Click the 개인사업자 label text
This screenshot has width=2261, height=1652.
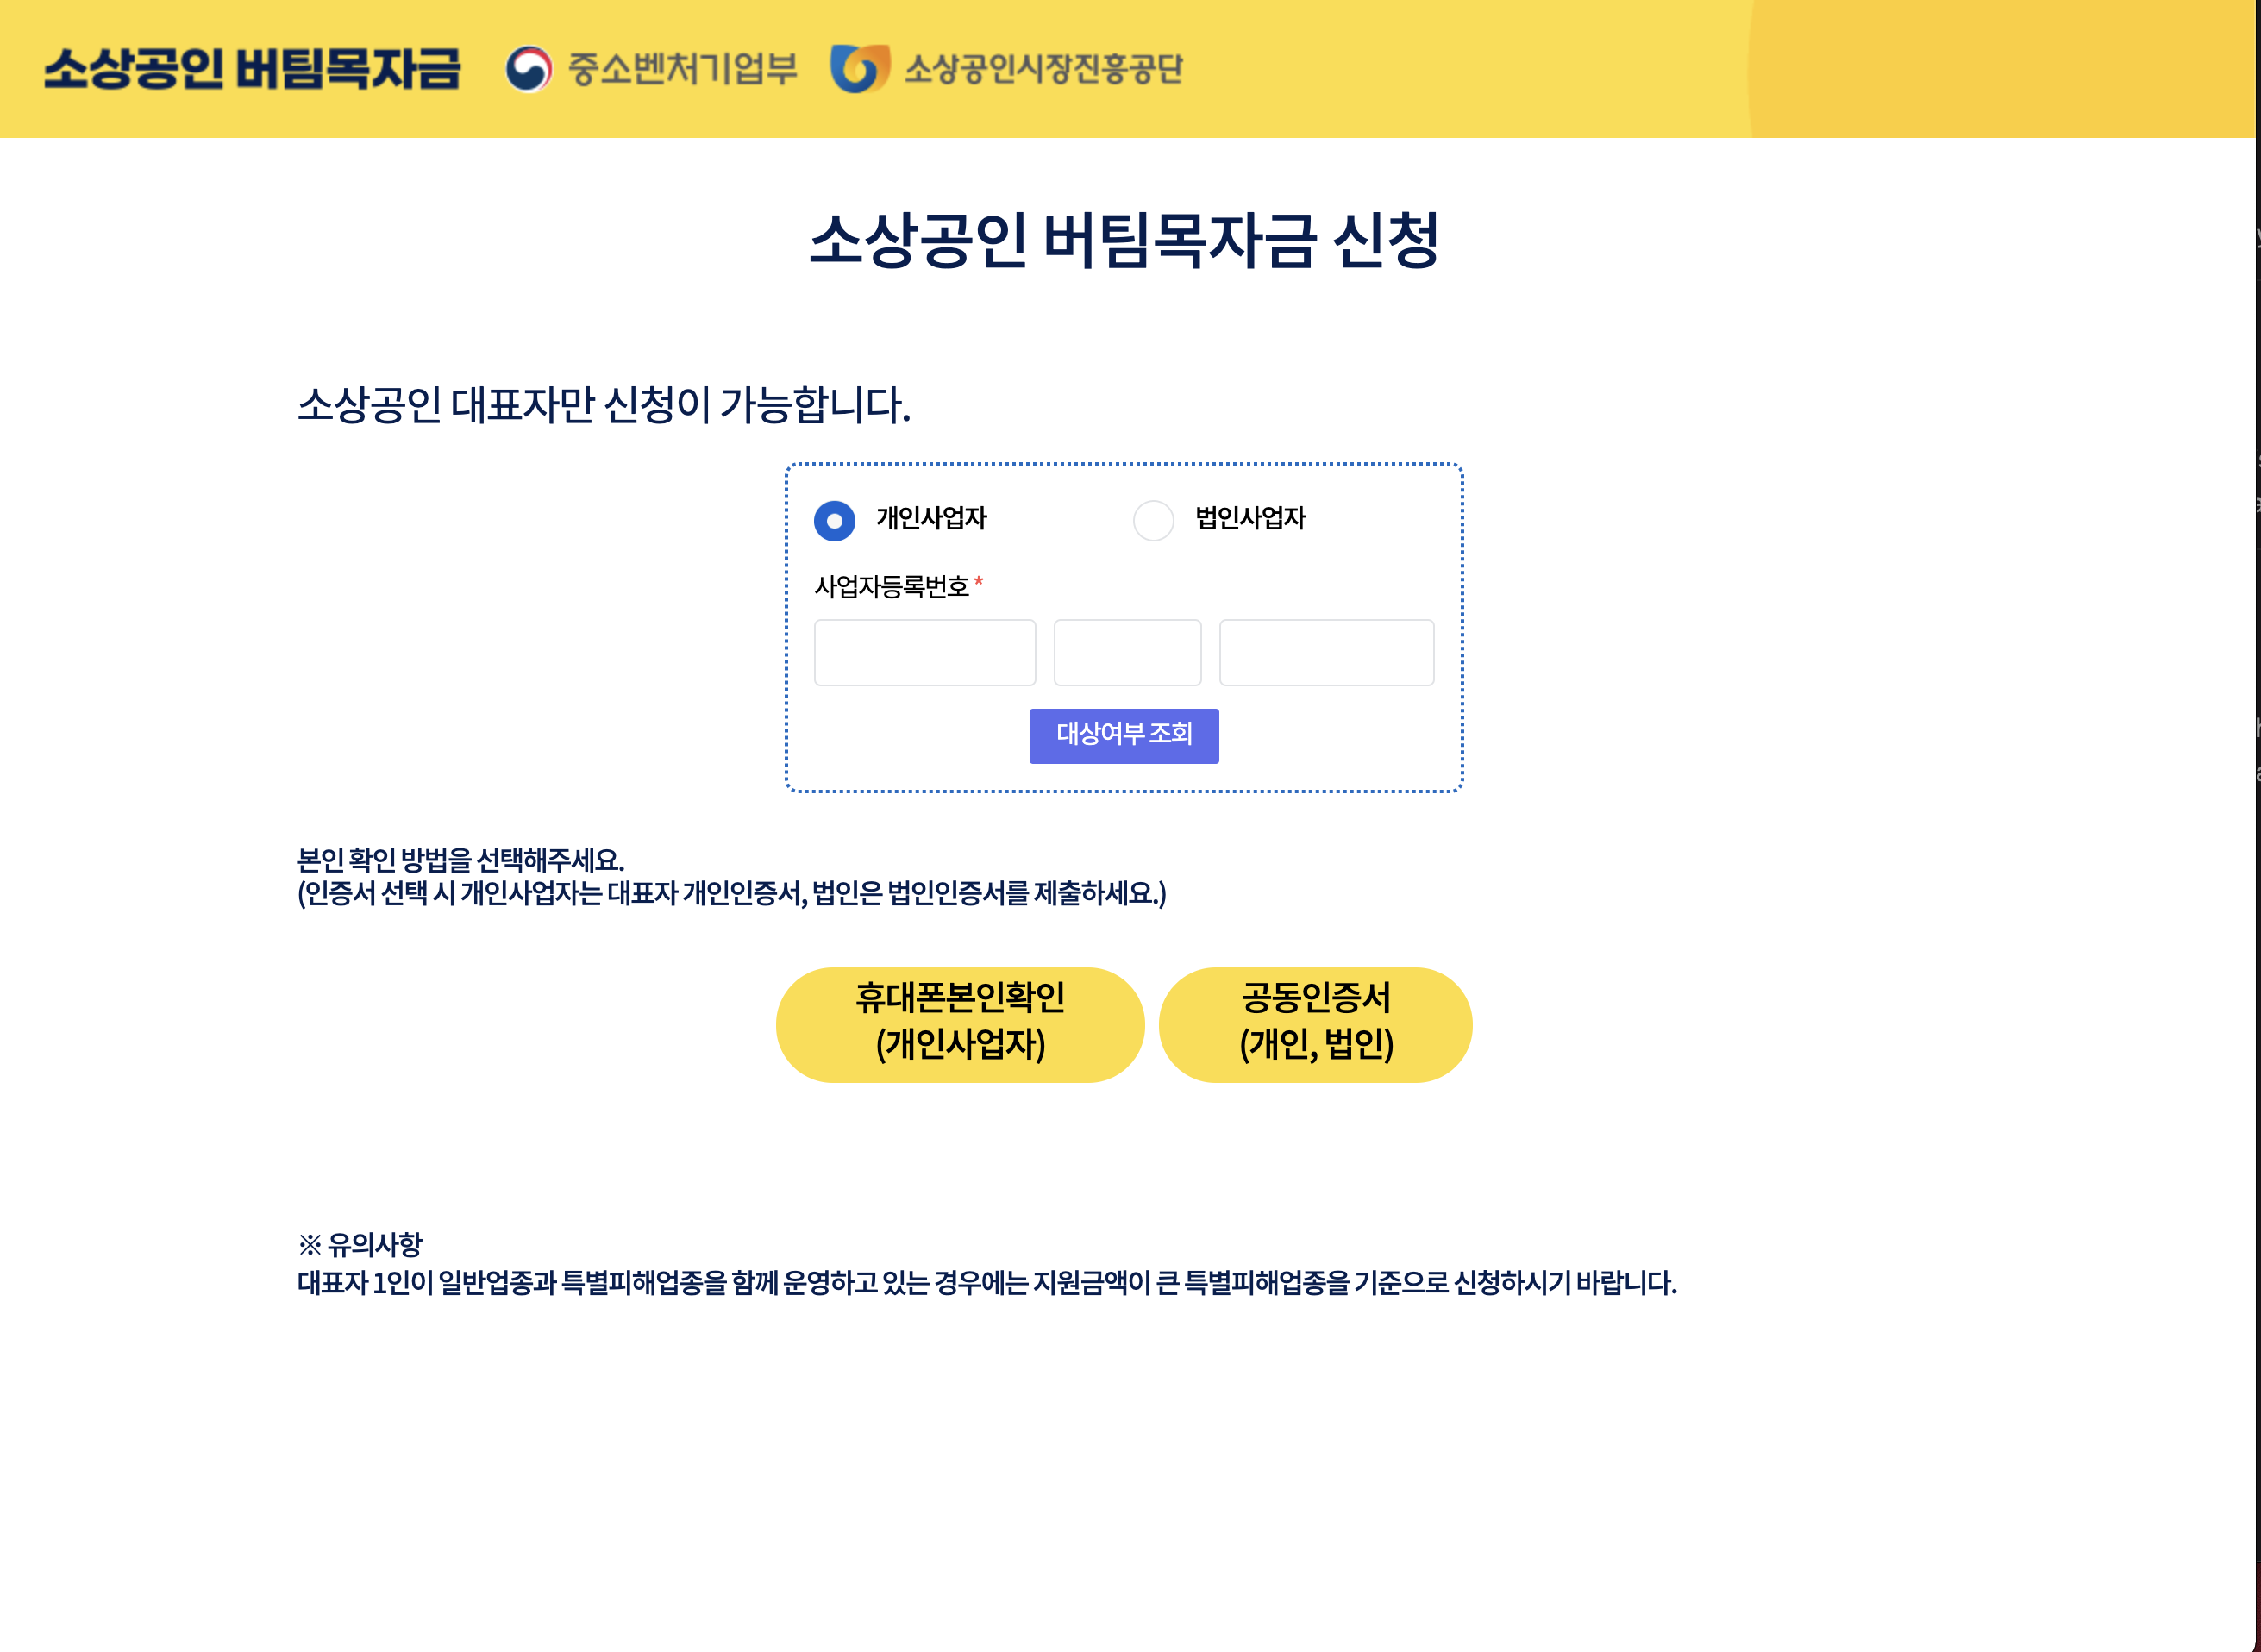pos(931,518)
